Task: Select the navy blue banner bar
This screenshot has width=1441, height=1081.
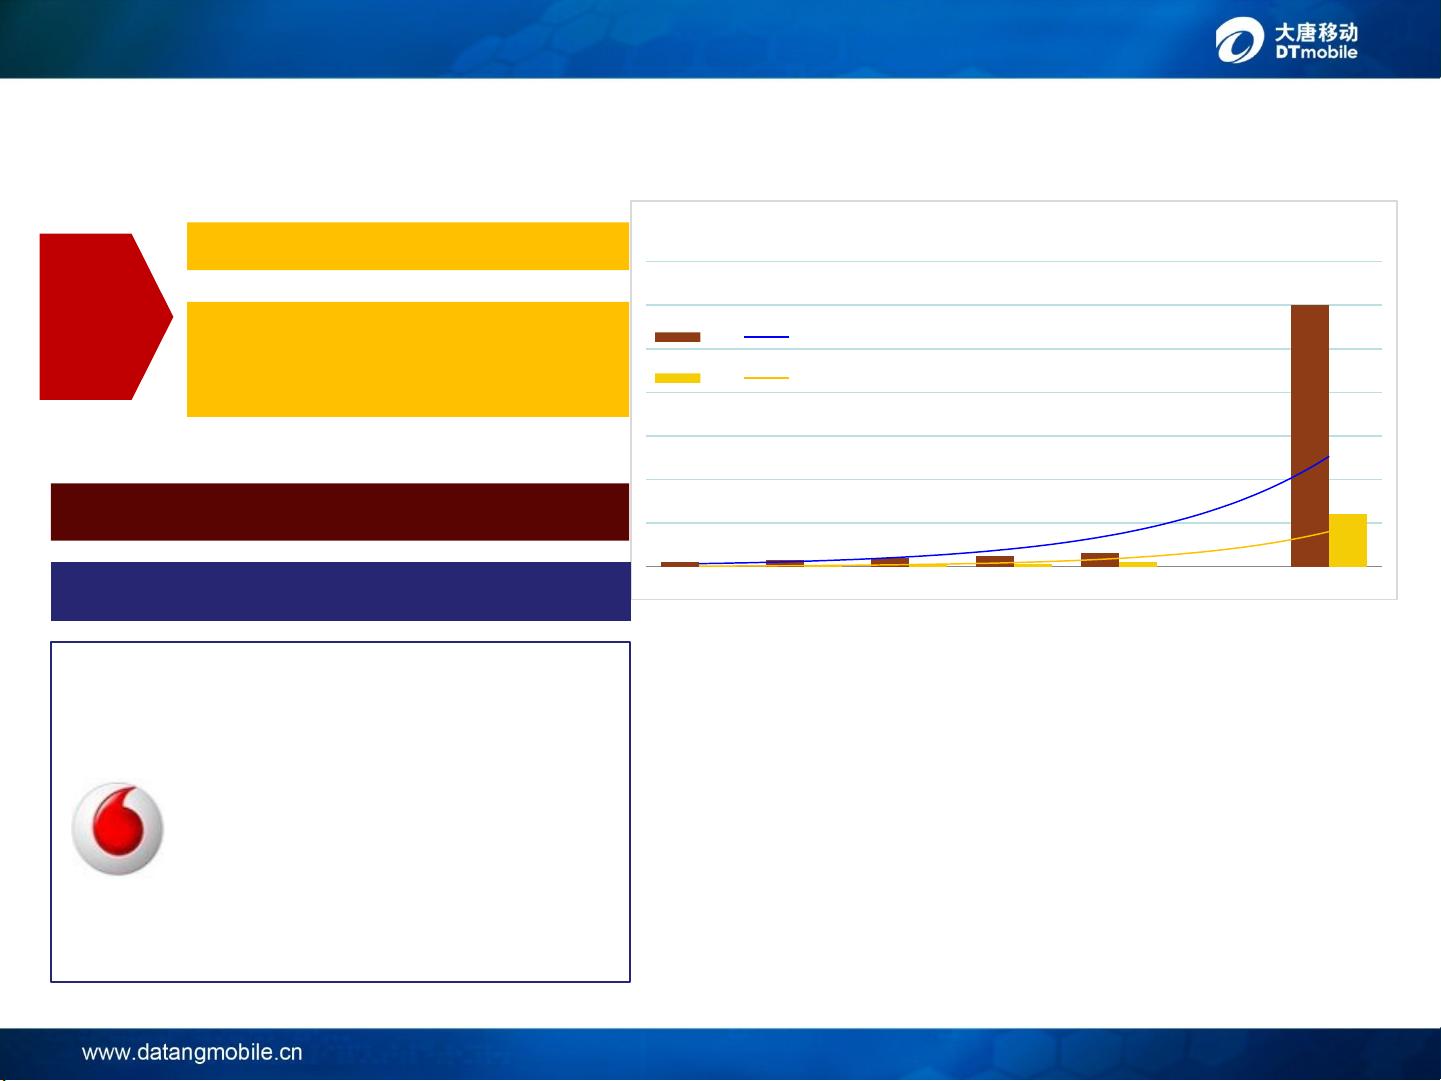Action: 340,591
